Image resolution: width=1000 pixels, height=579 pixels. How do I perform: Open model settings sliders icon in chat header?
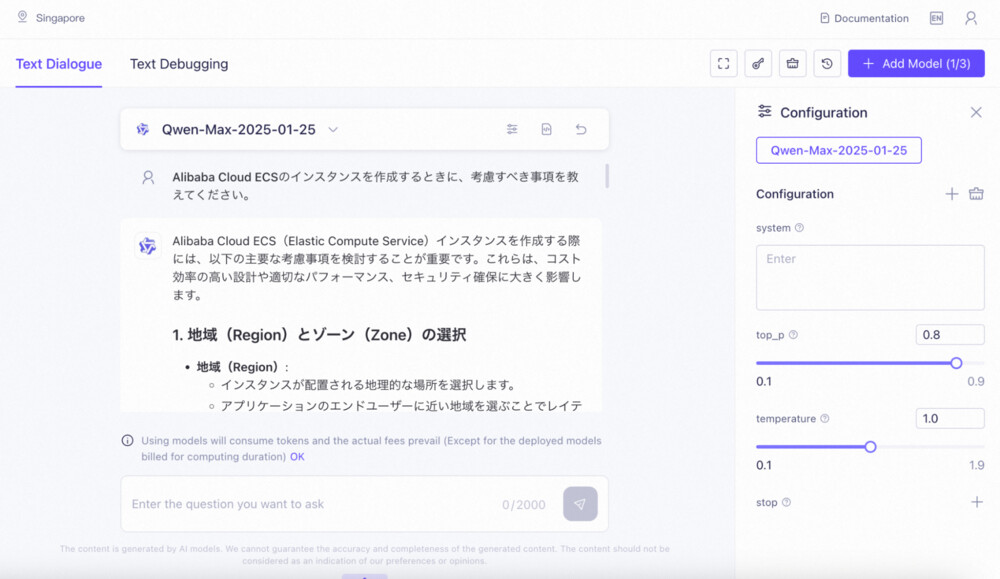[x=512, y=129]
